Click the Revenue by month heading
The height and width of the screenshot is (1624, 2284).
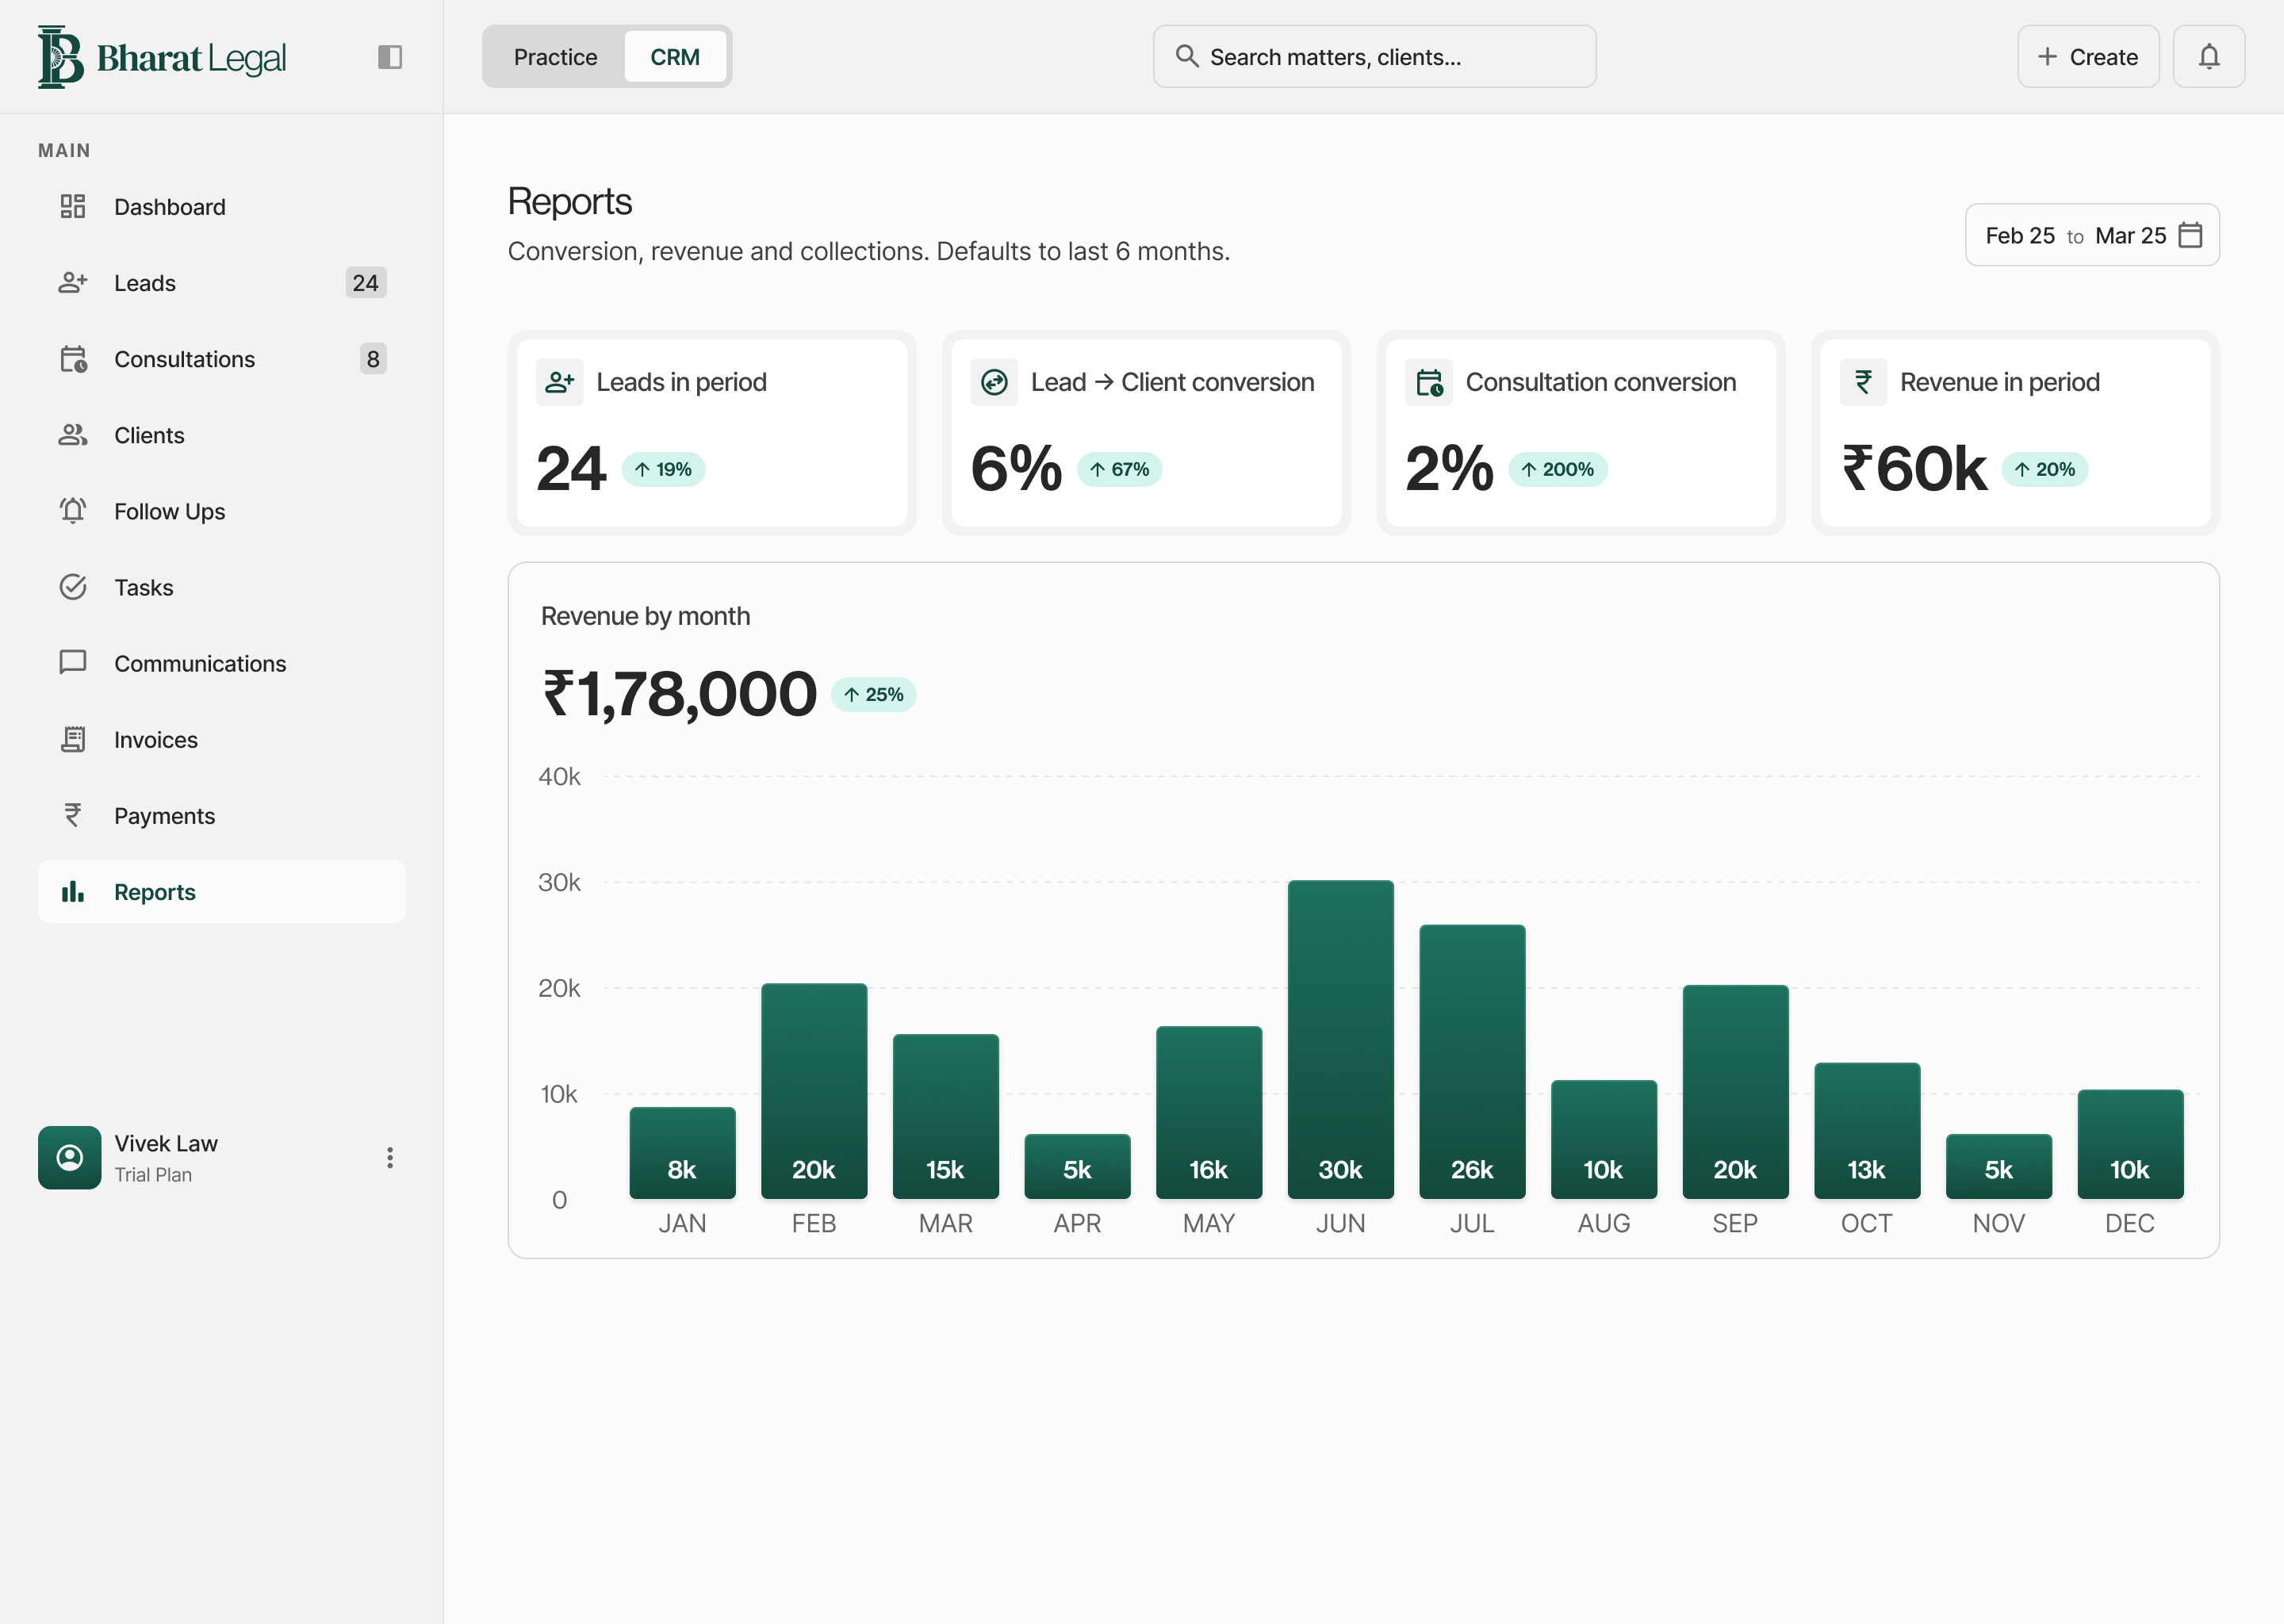pyautogui.click(x=645, y=616)
